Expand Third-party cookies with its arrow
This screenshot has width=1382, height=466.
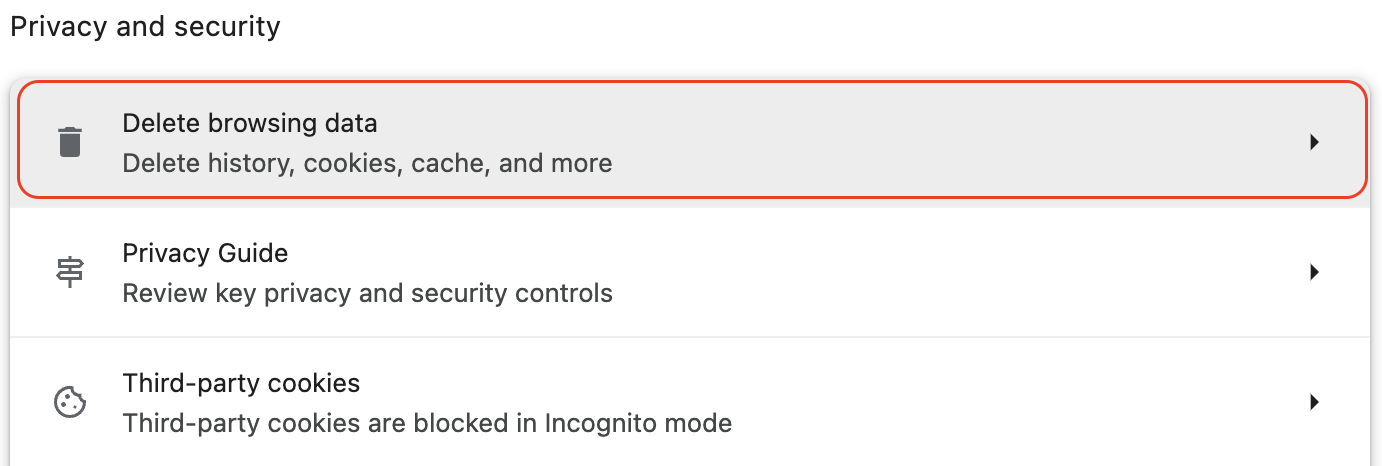(1315, 402)
